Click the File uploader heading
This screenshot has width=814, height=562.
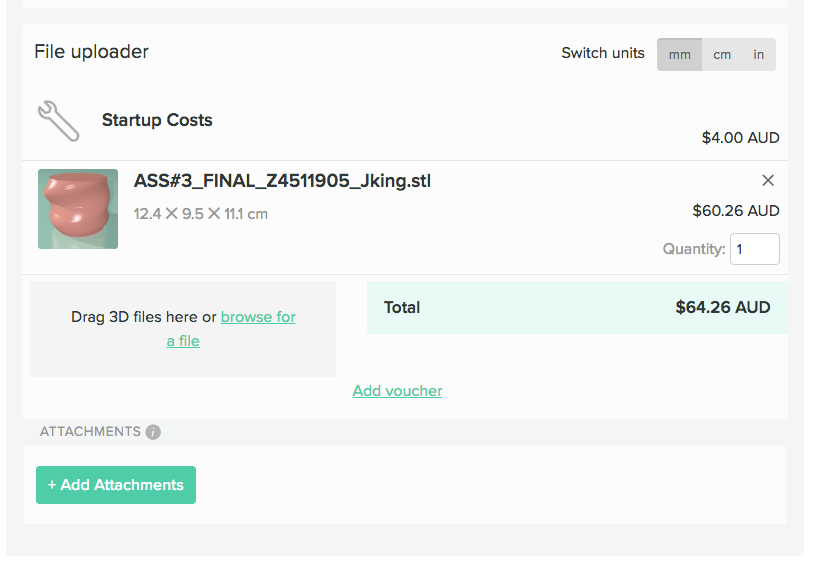91,52
